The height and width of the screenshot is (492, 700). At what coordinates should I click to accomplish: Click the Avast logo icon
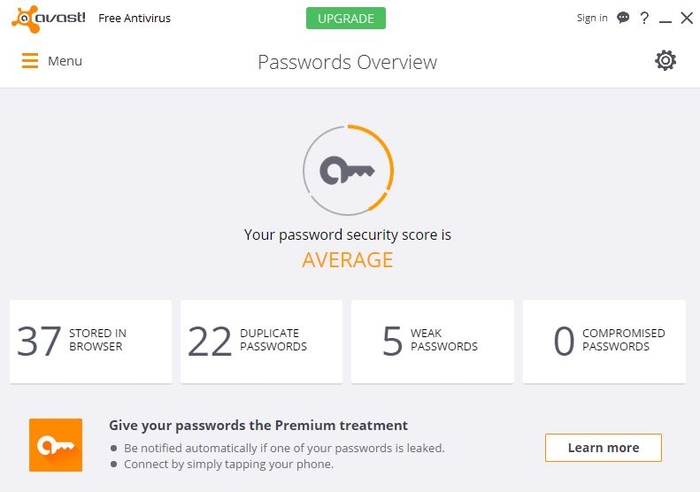pos(25,19)
